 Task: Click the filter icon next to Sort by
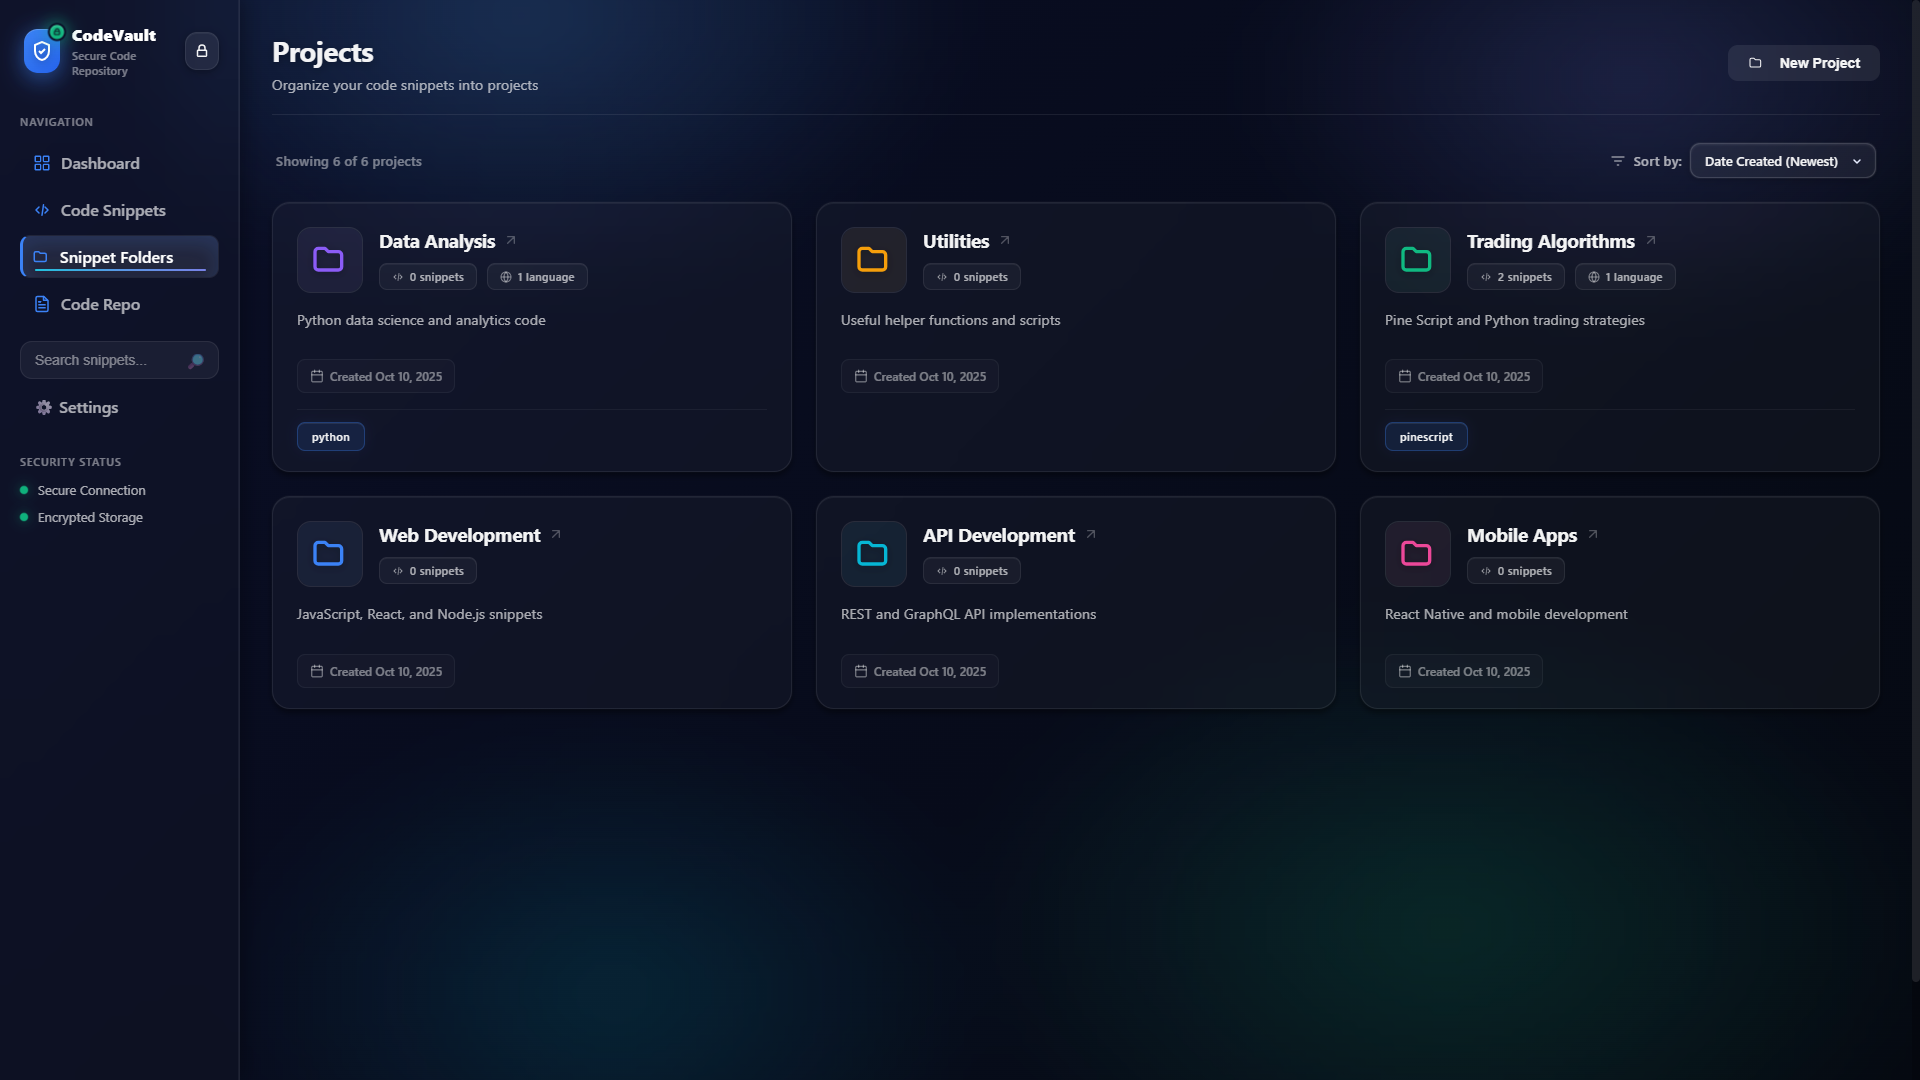click(1618, 160)
